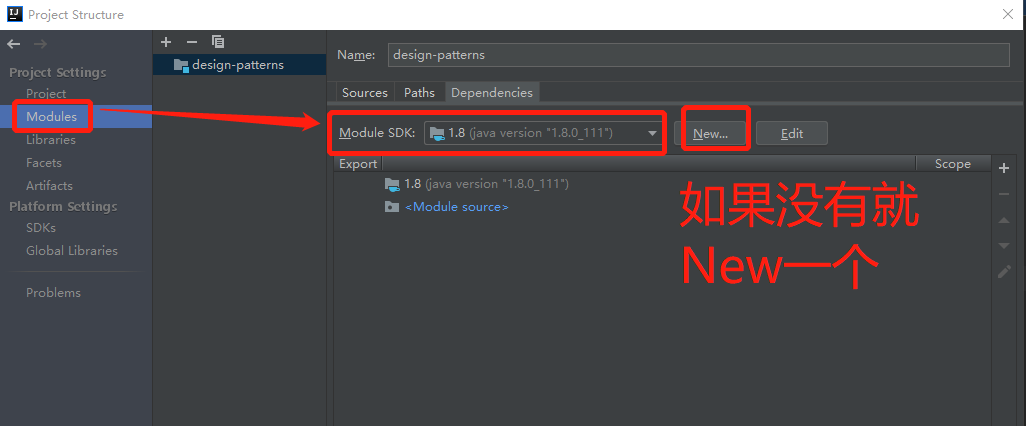Copy the selected module with the copy icon

point(218,42)
